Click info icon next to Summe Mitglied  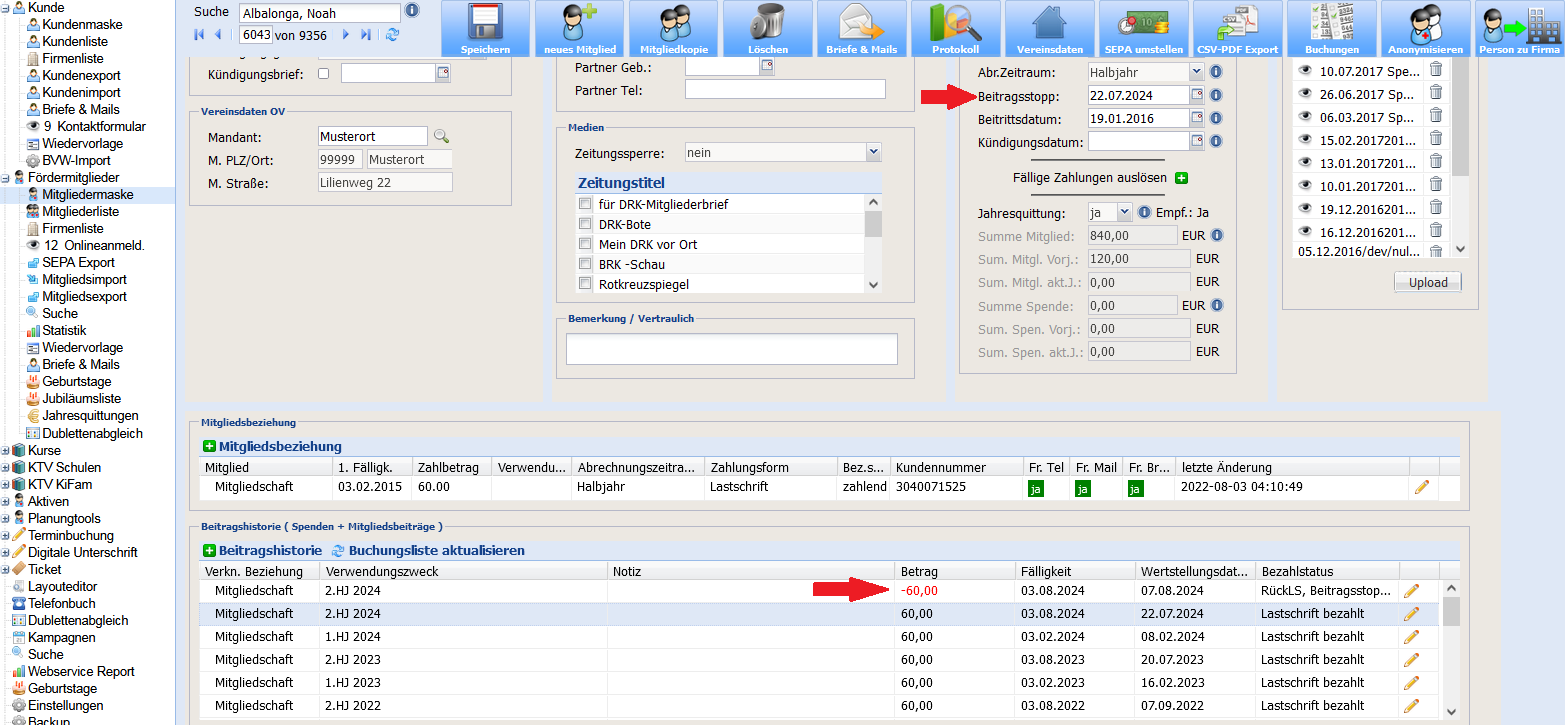click(x=1217, y=236)
